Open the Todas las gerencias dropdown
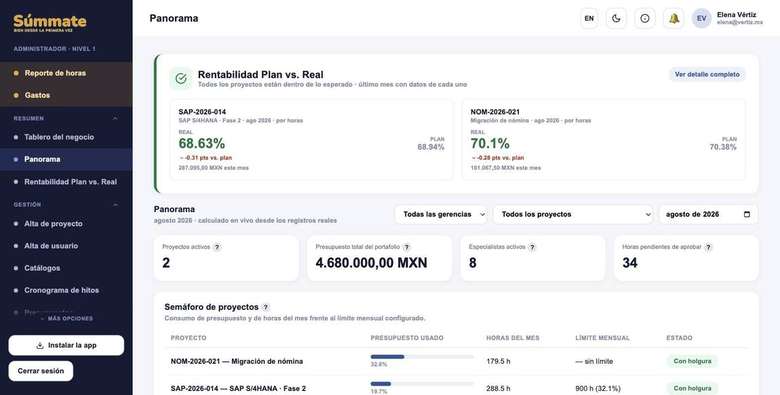Image resolution: width=780 pixels, height=395 pixels. click(441, 214)
